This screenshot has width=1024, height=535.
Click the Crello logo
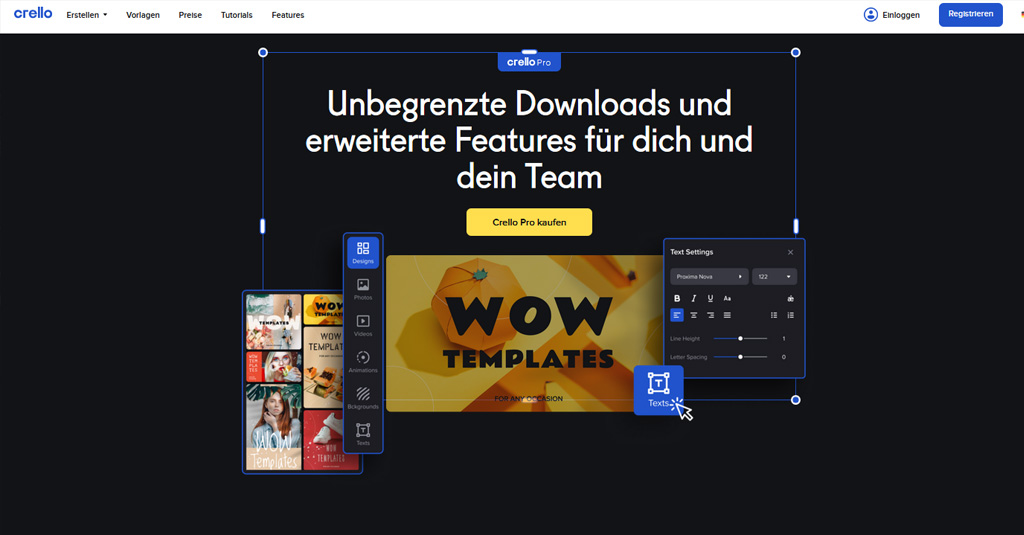pos(33,14)
